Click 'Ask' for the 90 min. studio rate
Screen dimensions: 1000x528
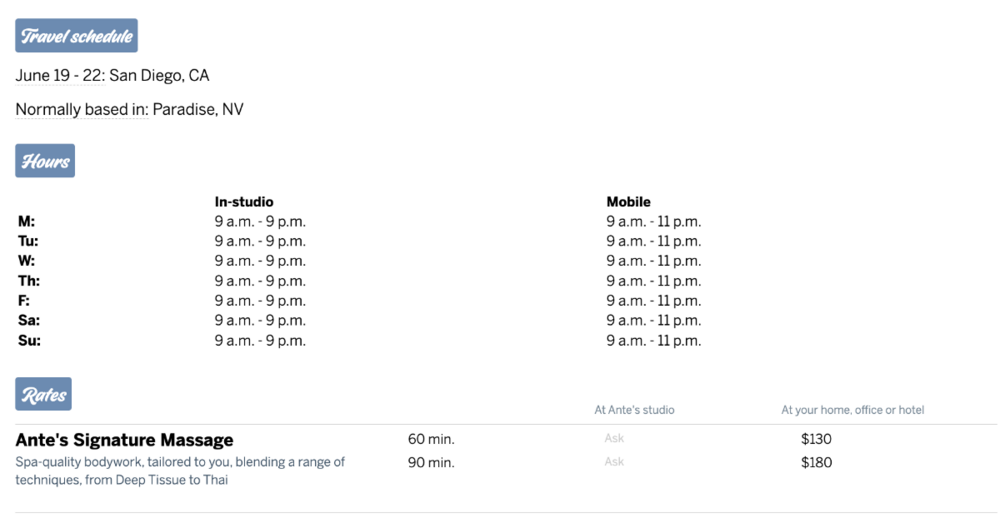point(614,462)
